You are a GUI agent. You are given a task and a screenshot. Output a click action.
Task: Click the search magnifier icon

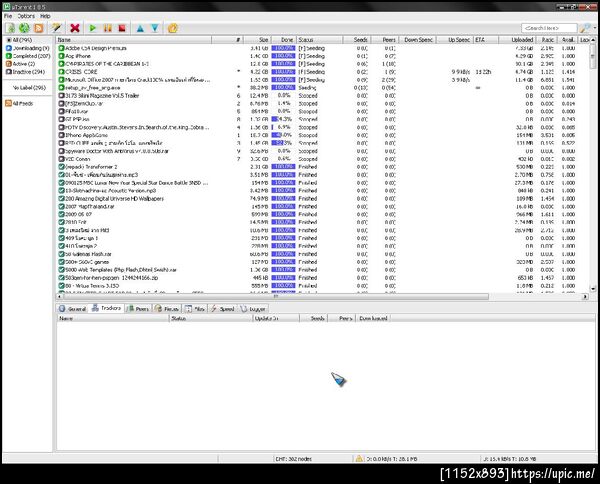point(584,28)
